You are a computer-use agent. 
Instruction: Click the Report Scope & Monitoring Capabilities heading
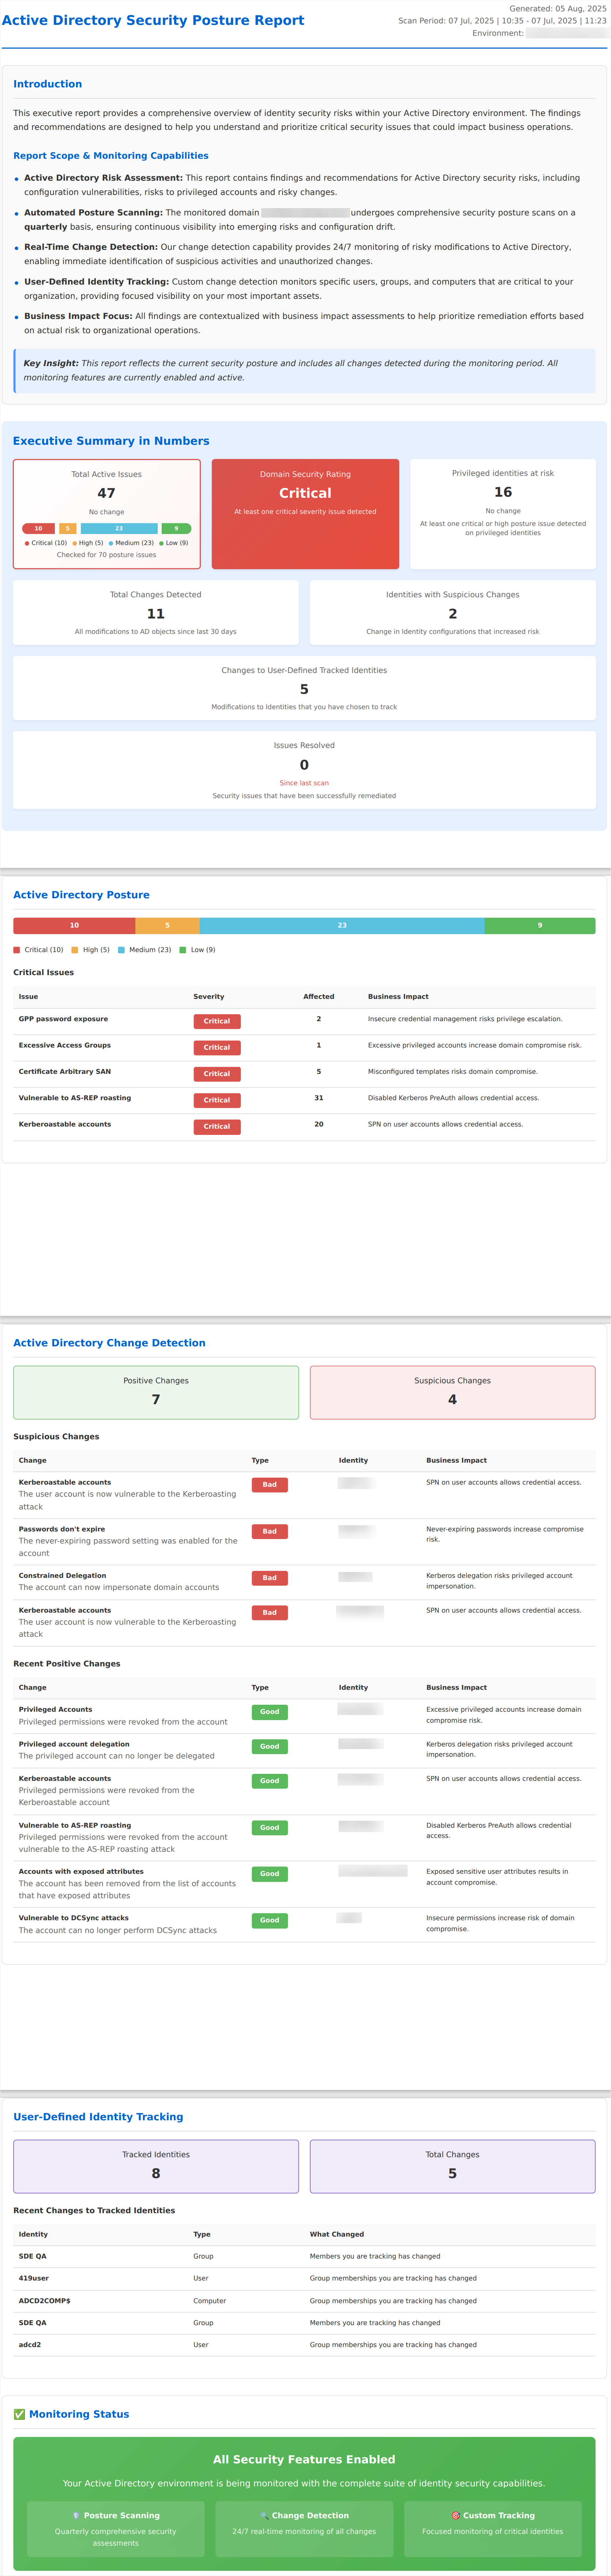tap(111, 156)
